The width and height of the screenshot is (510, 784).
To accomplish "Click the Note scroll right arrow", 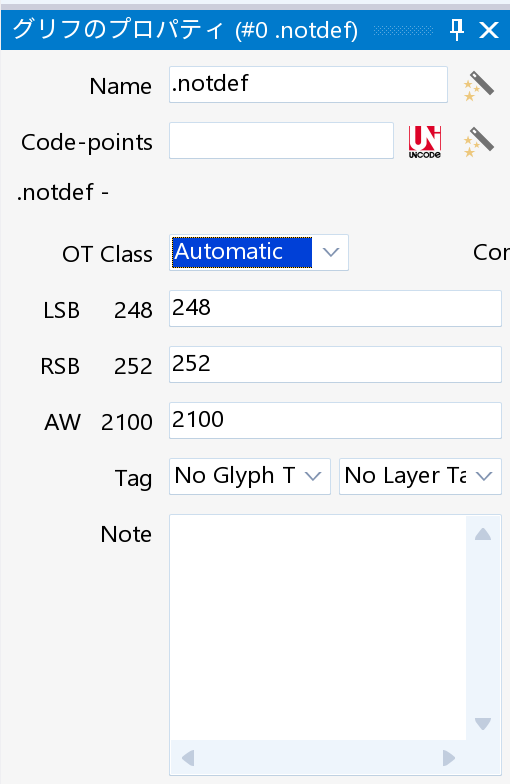I will [x=448, y=758].
